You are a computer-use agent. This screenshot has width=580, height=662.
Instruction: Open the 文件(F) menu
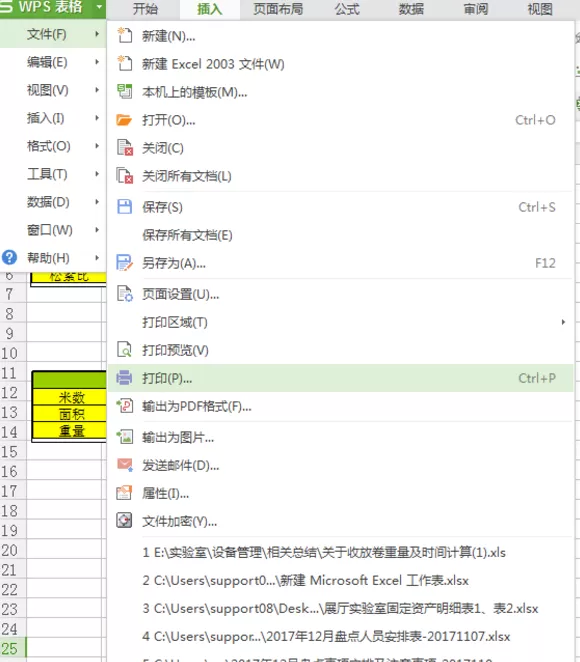click(53, 34)
